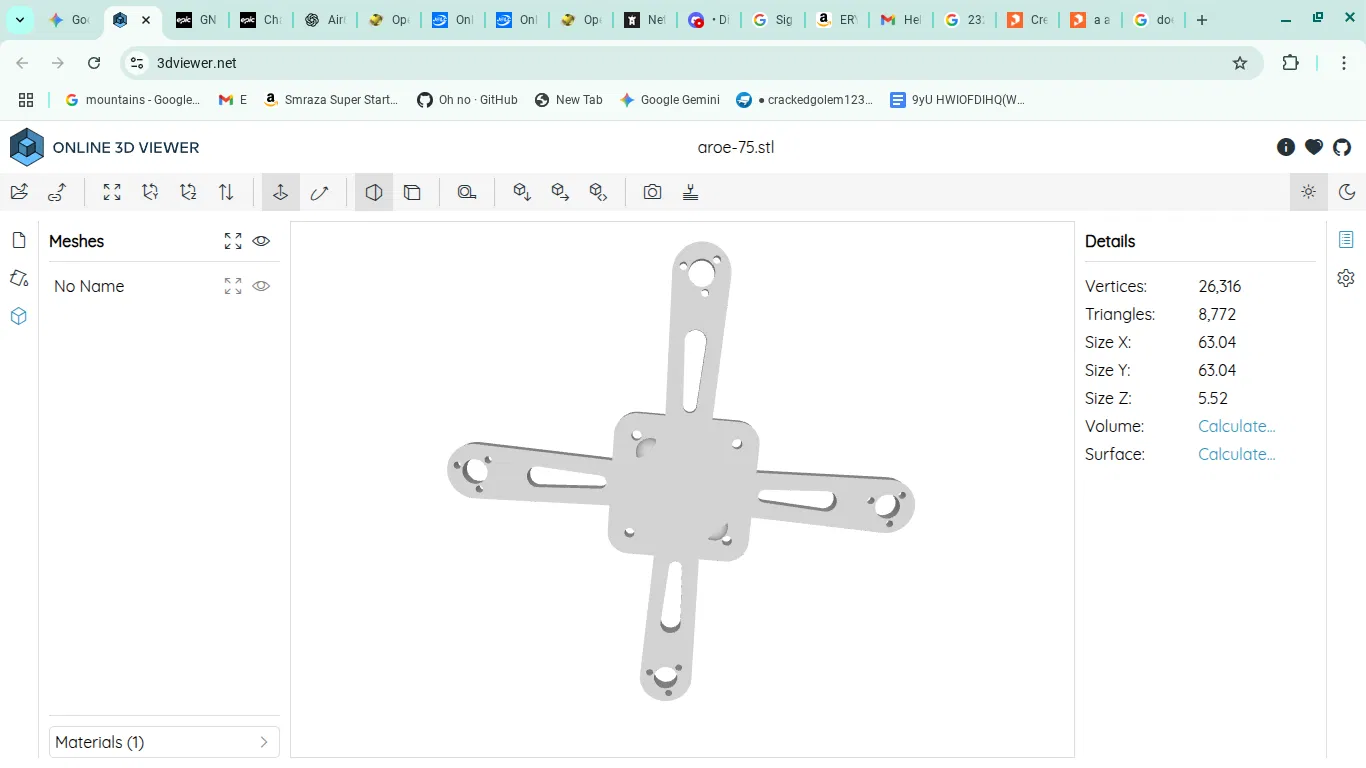The image size is (1366, 768).
Task: Open the tab search dropdown
Action: coord(20,20)
